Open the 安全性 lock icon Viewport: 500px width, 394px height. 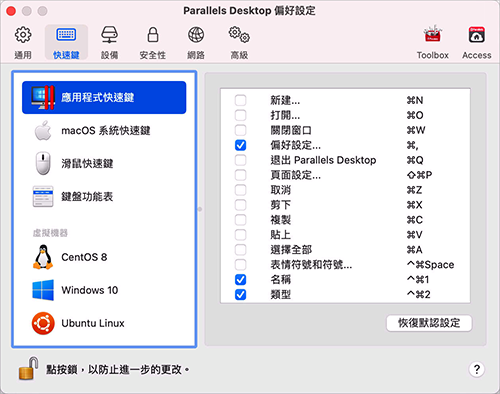point(153,35)
